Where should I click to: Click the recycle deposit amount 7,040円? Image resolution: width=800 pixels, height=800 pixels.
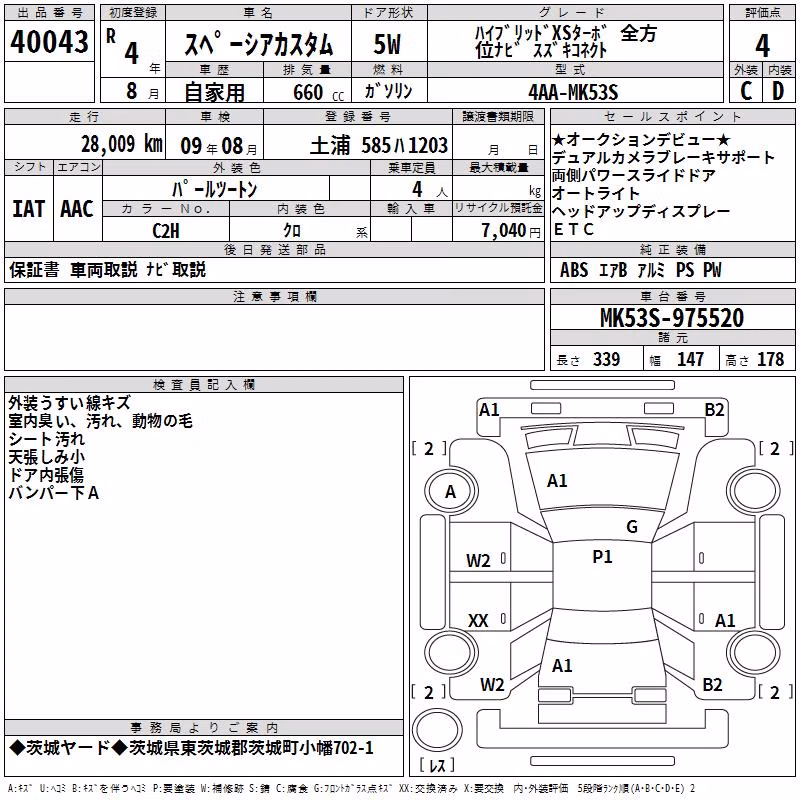511,231
